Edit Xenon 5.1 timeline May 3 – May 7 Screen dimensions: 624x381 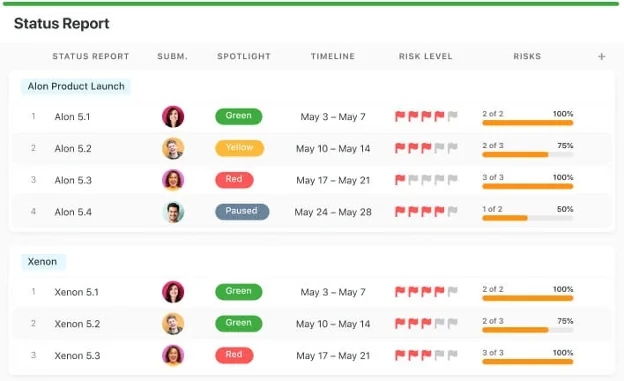coord(333,292)
